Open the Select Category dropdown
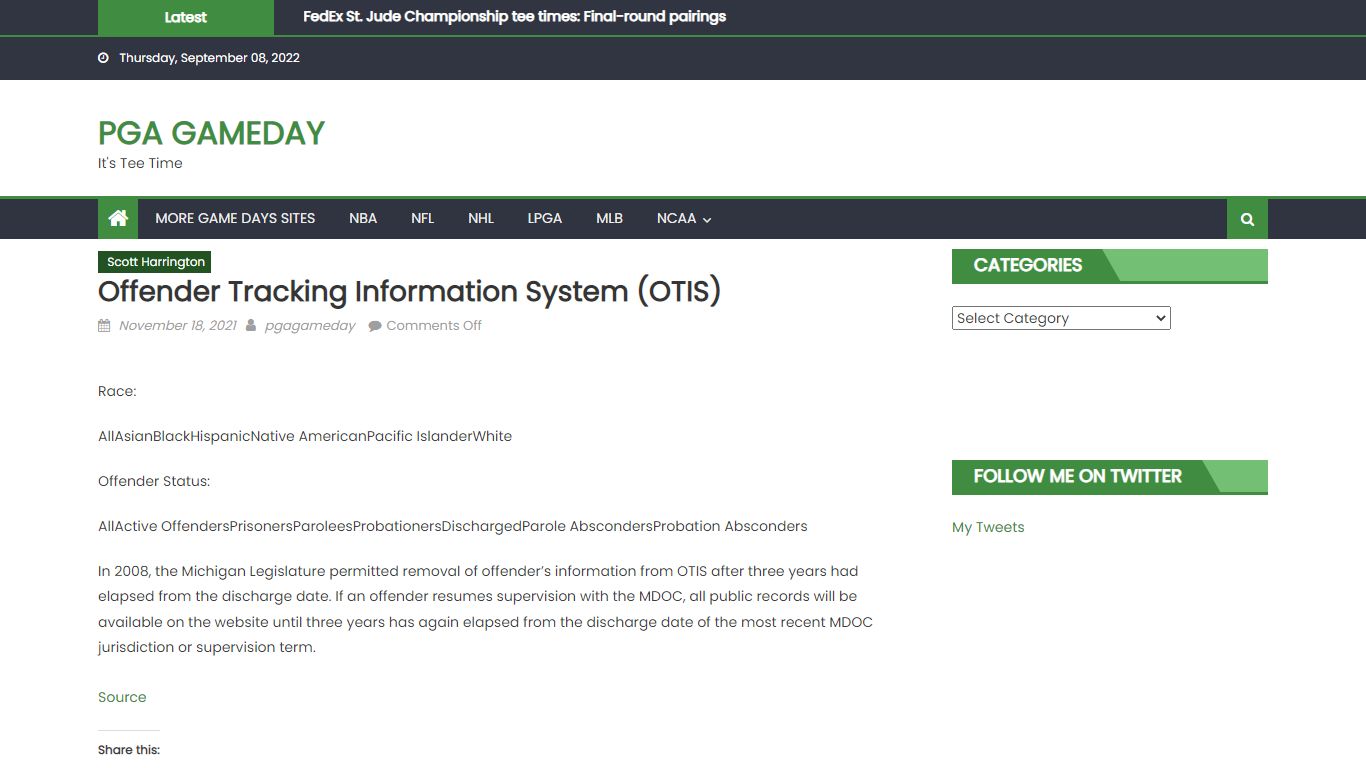 (1061, 318)
